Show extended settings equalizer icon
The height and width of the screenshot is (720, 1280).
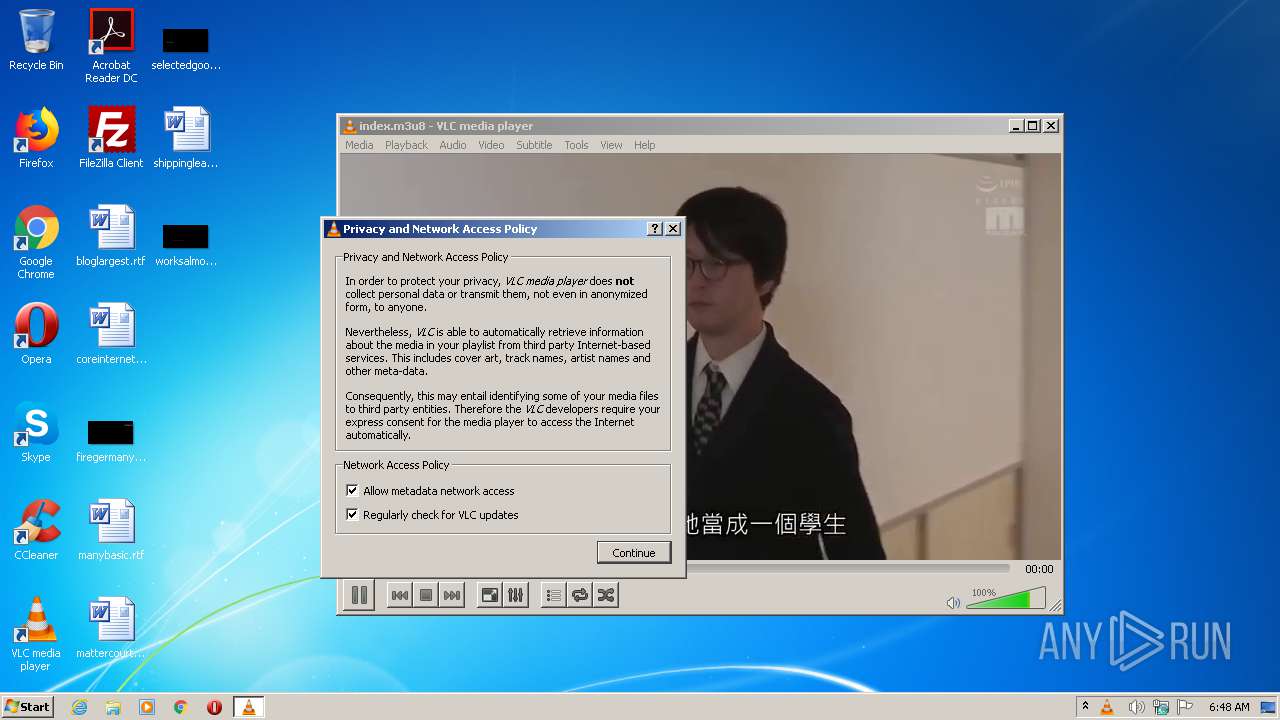pos(515,595)
